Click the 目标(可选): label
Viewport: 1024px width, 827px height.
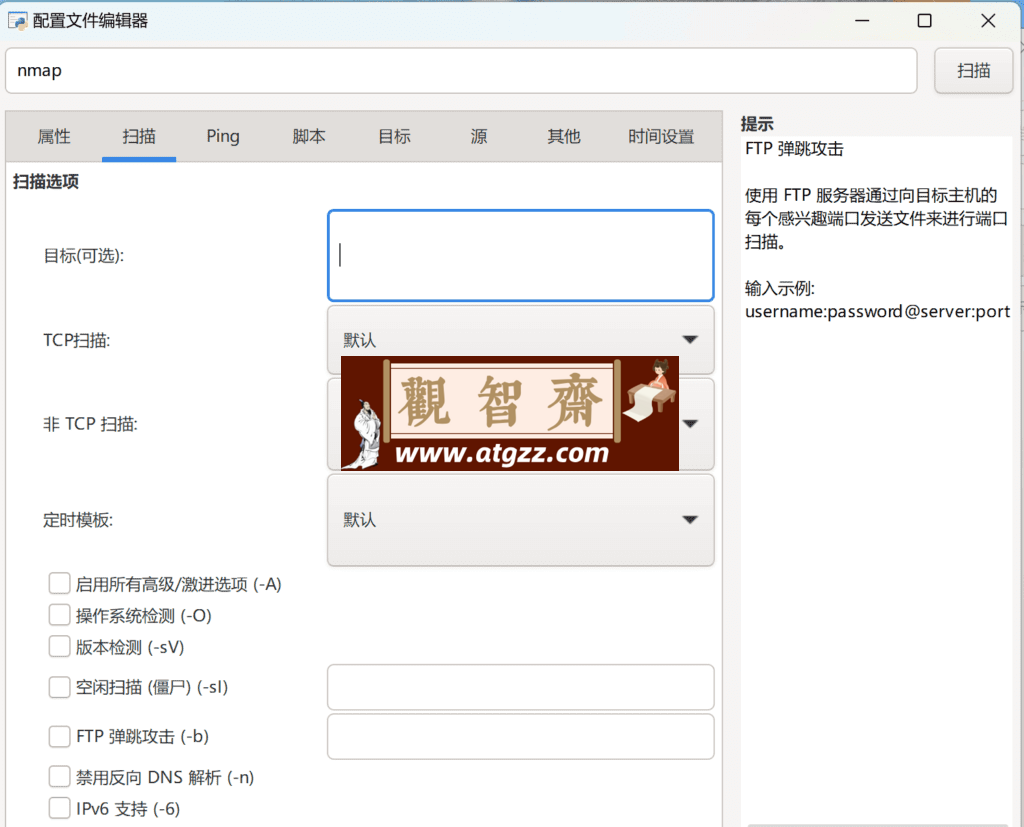pyautogui.click(x=84, y=255)
